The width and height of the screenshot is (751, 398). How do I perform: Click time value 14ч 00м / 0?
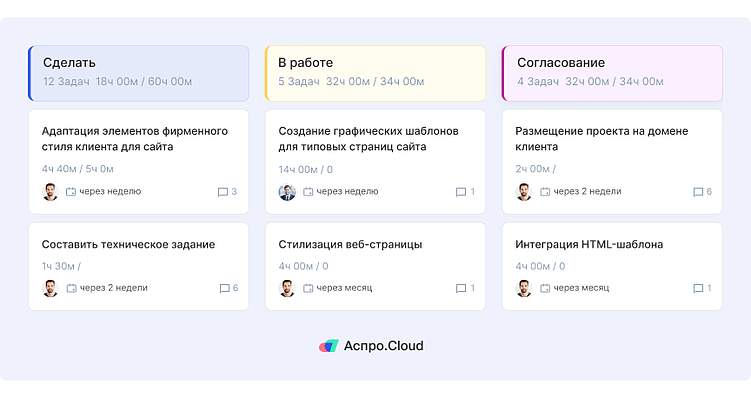pyautogui.click(x=306, y=169)
